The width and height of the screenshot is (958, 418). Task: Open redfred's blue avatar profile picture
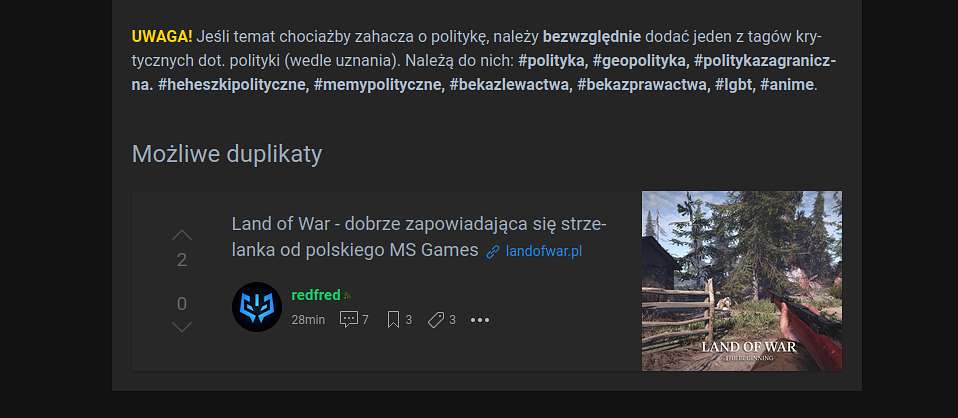[x=257, y=307]
